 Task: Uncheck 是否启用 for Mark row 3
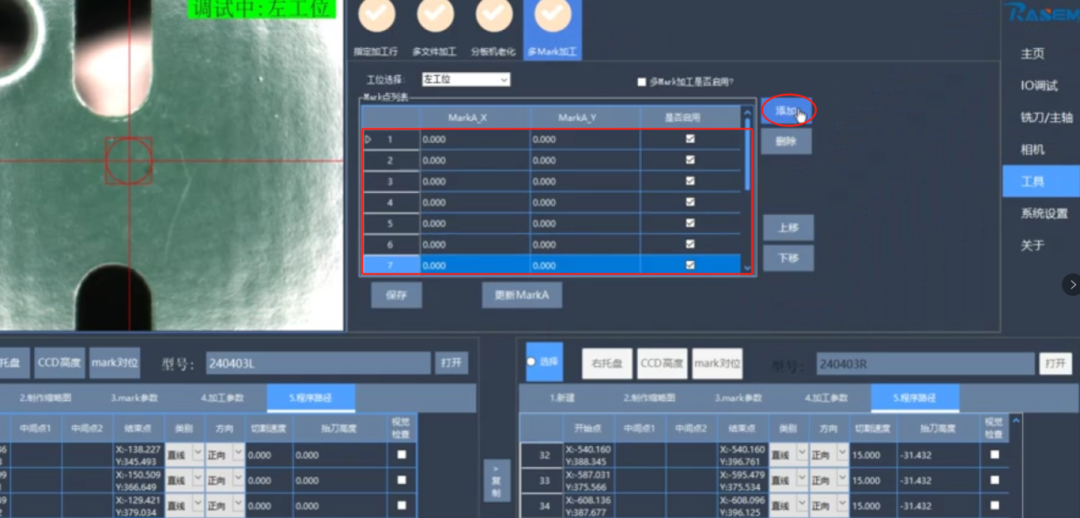690,180
